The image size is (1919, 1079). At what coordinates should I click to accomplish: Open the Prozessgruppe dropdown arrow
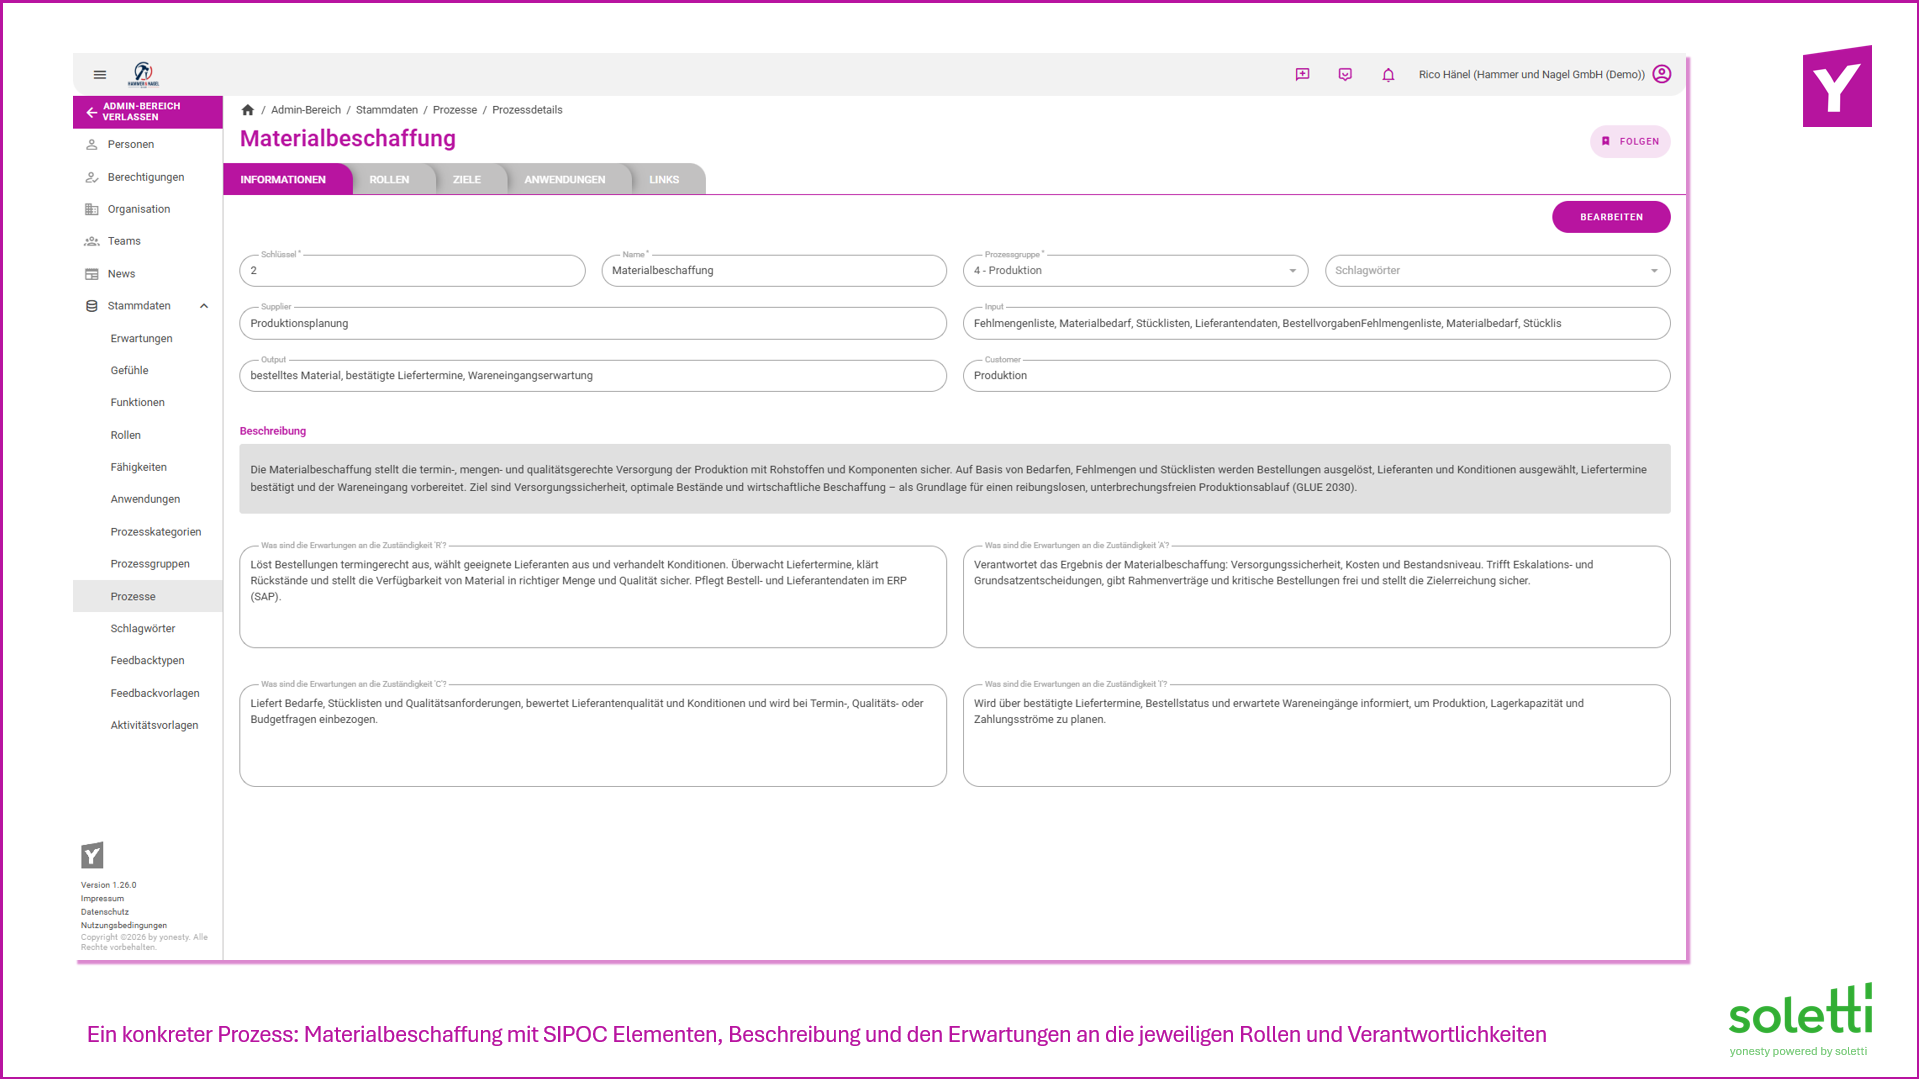(x=1292, y=271)
